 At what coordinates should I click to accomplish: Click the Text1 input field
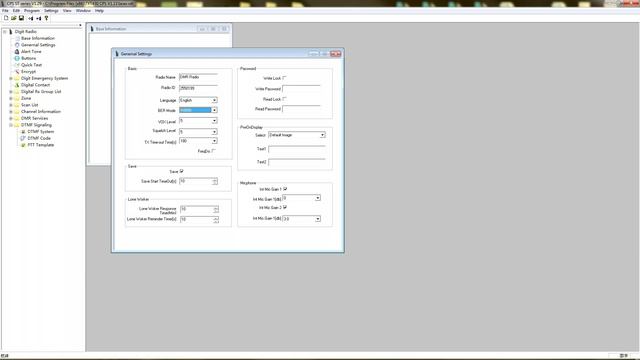point(297,149)
